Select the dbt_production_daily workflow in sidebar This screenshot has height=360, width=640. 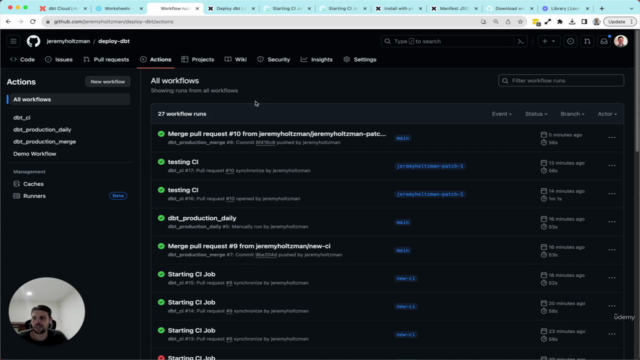click(x=42, y=130)
